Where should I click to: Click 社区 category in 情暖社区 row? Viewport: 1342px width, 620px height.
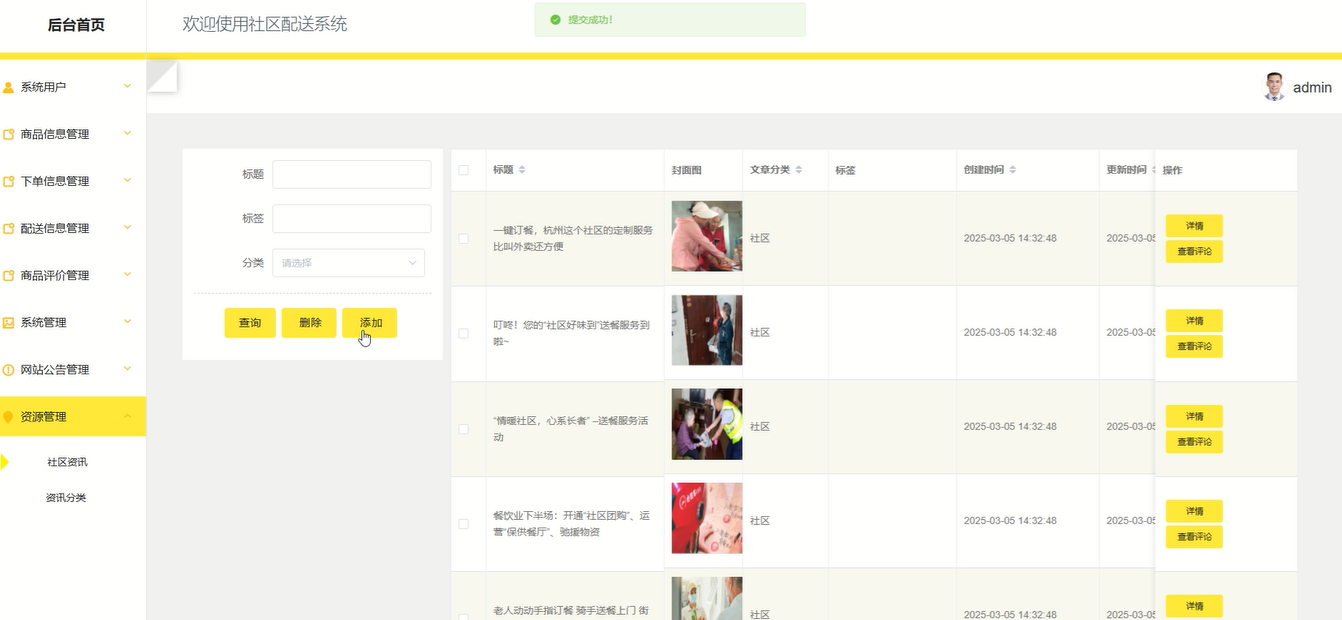point(760,427)
